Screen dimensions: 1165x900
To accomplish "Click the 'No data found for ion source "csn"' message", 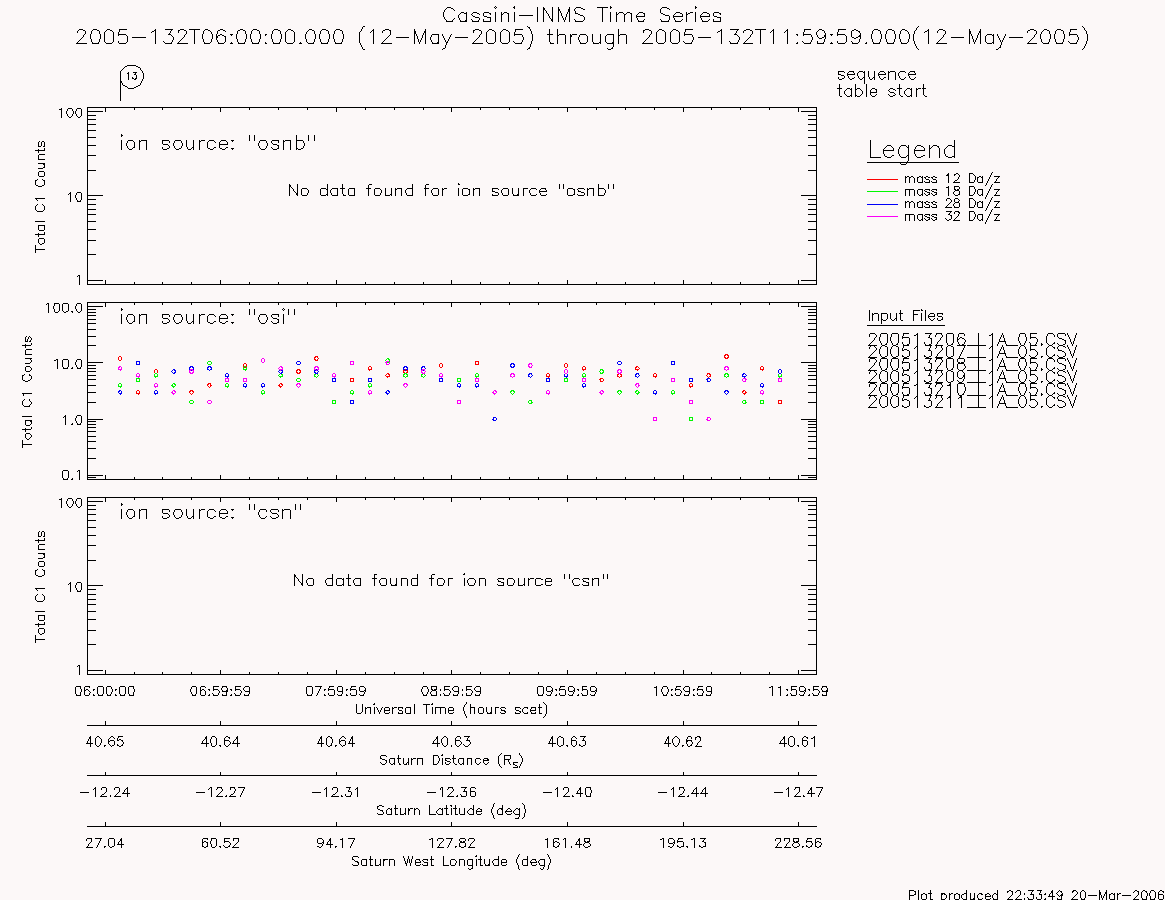I will (x=451, y=580).
